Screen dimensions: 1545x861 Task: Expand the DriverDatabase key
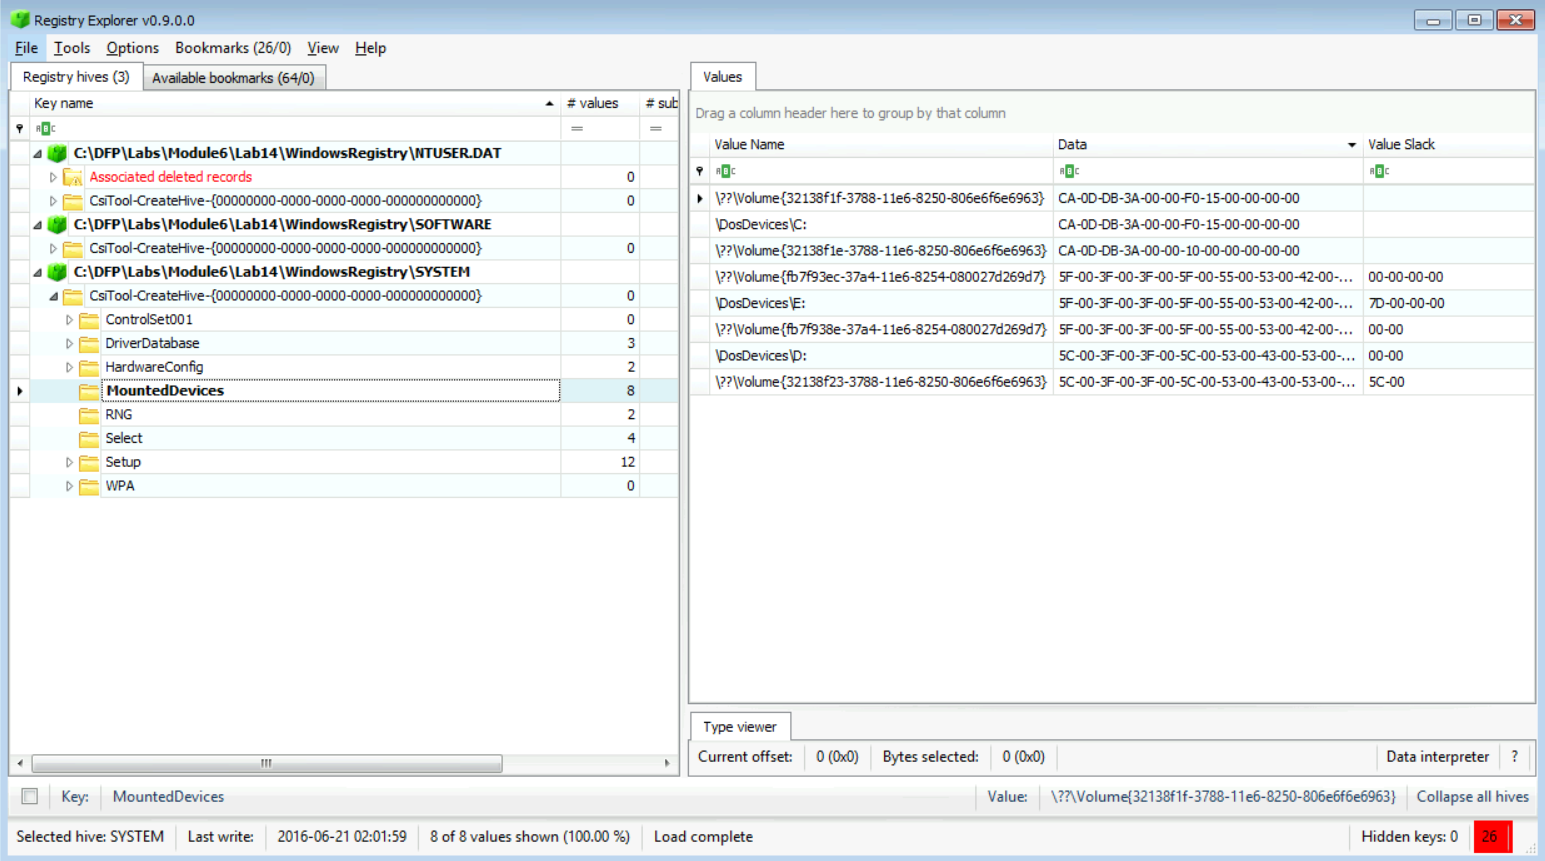pos(69,343)
